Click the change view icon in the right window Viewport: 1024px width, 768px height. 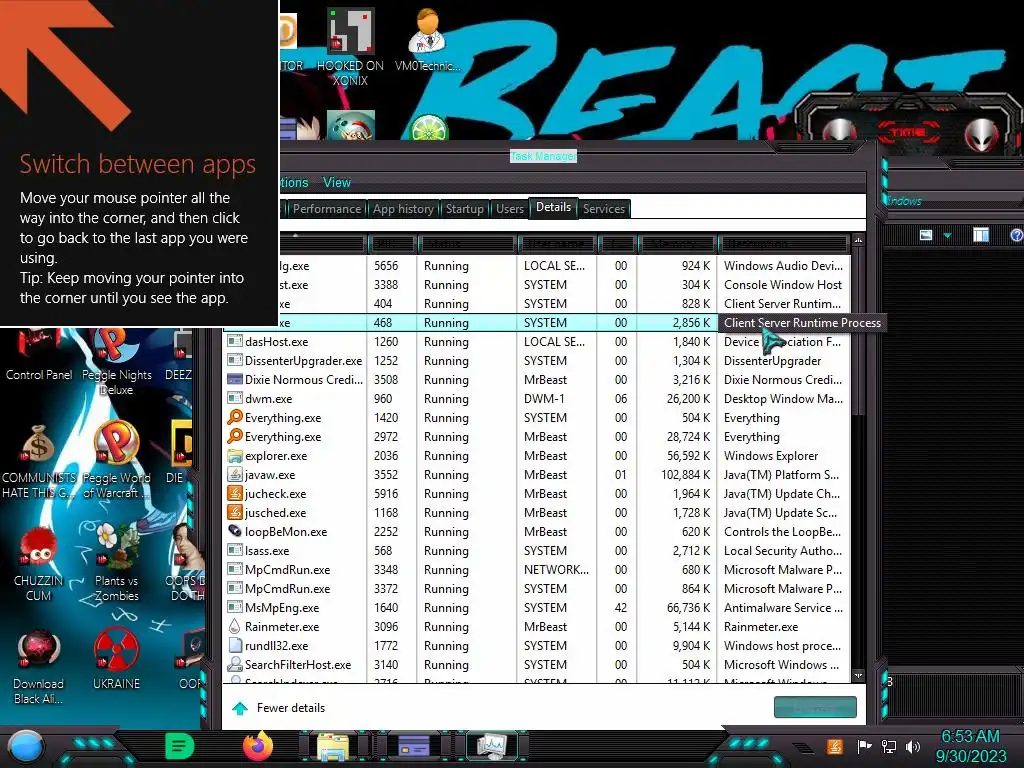[925, 235]
